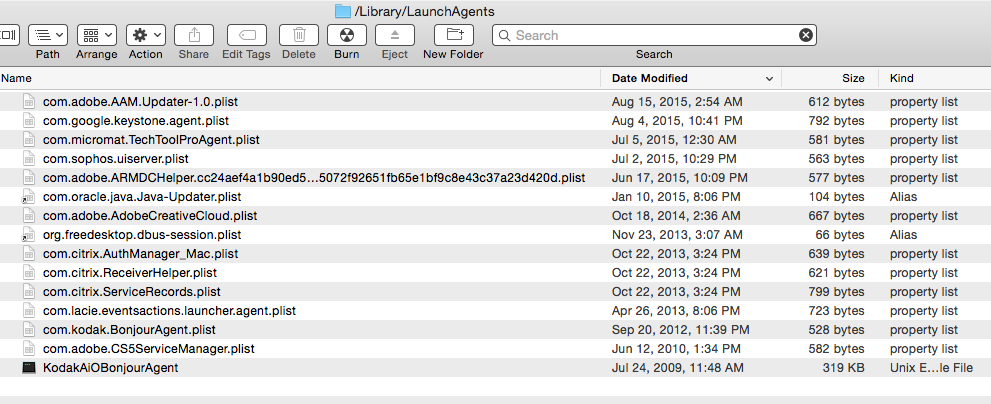The width and height of the screenshot is (991, 404).
Task: Click file name org.freedesktop.dbus-session.plist
Action: (142, 235)
